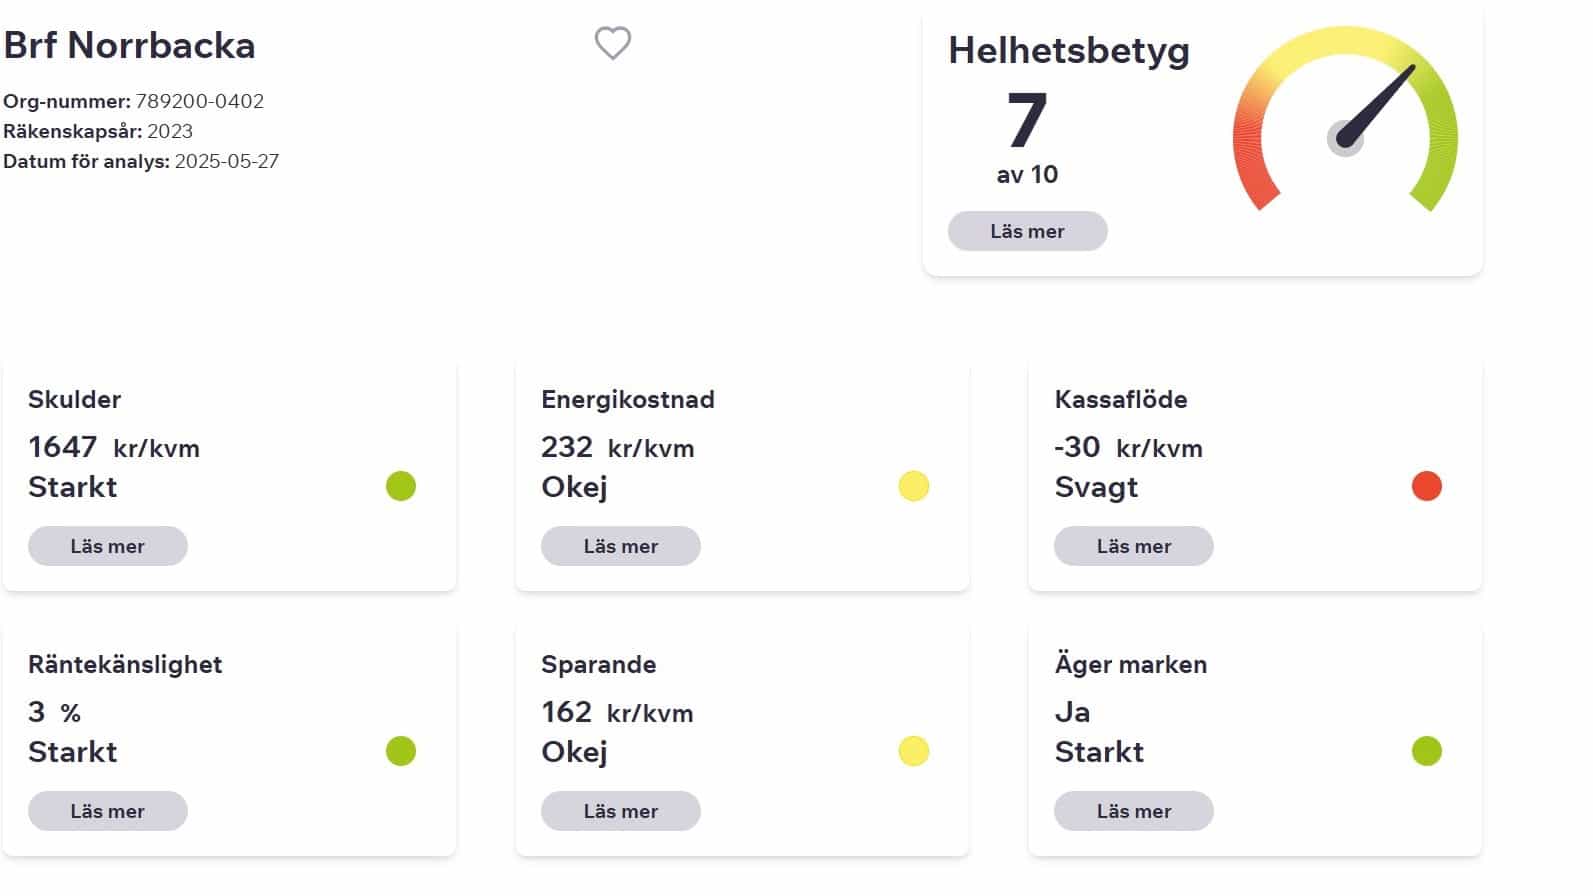Click Läs mer in the Skulder card

[x=107, y=546]
